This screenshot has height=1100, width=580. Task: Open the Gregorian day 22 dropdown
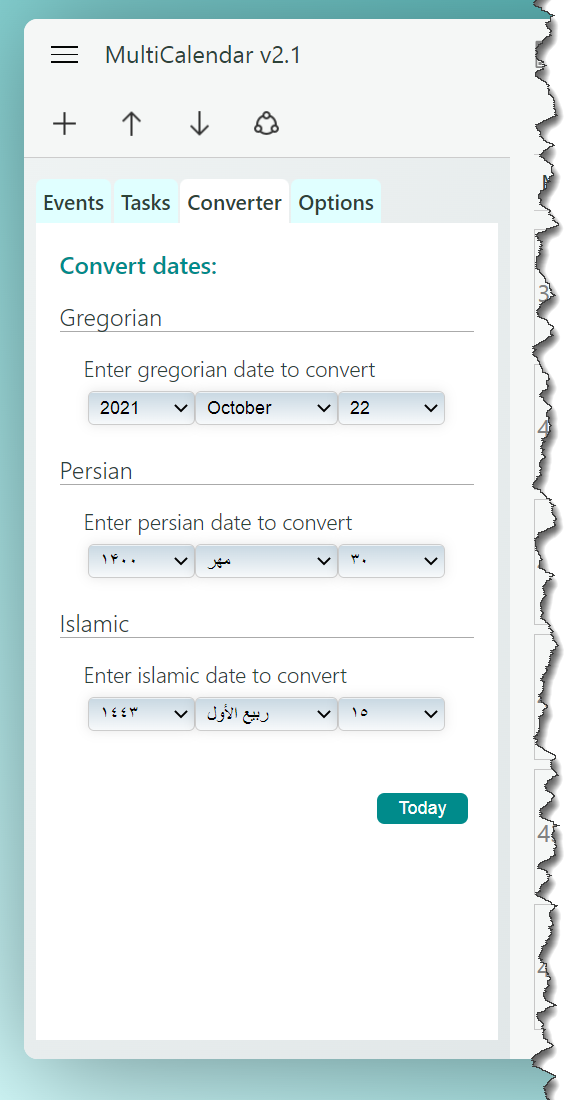(391, 408)
